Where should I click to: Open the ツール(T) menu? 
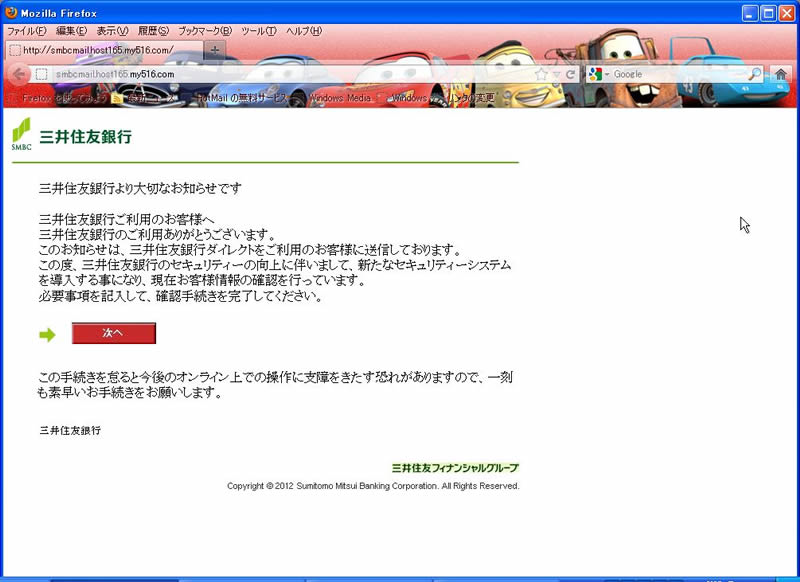259,31
